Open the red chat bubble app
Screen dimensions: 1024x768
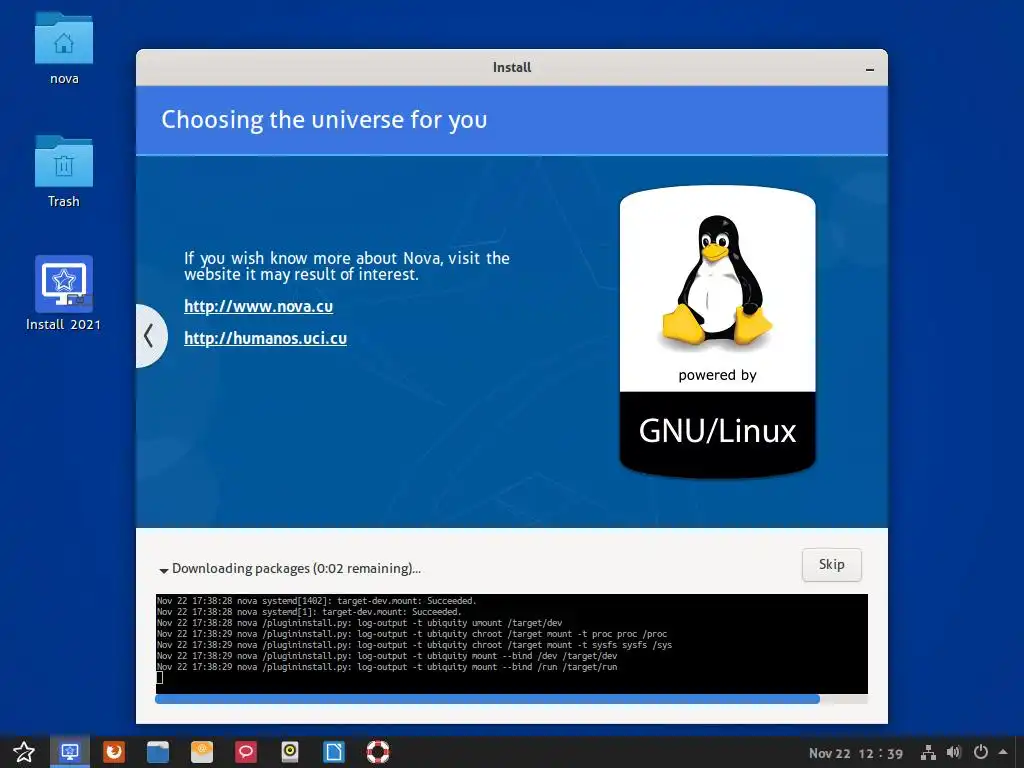(x=246, y=752)
